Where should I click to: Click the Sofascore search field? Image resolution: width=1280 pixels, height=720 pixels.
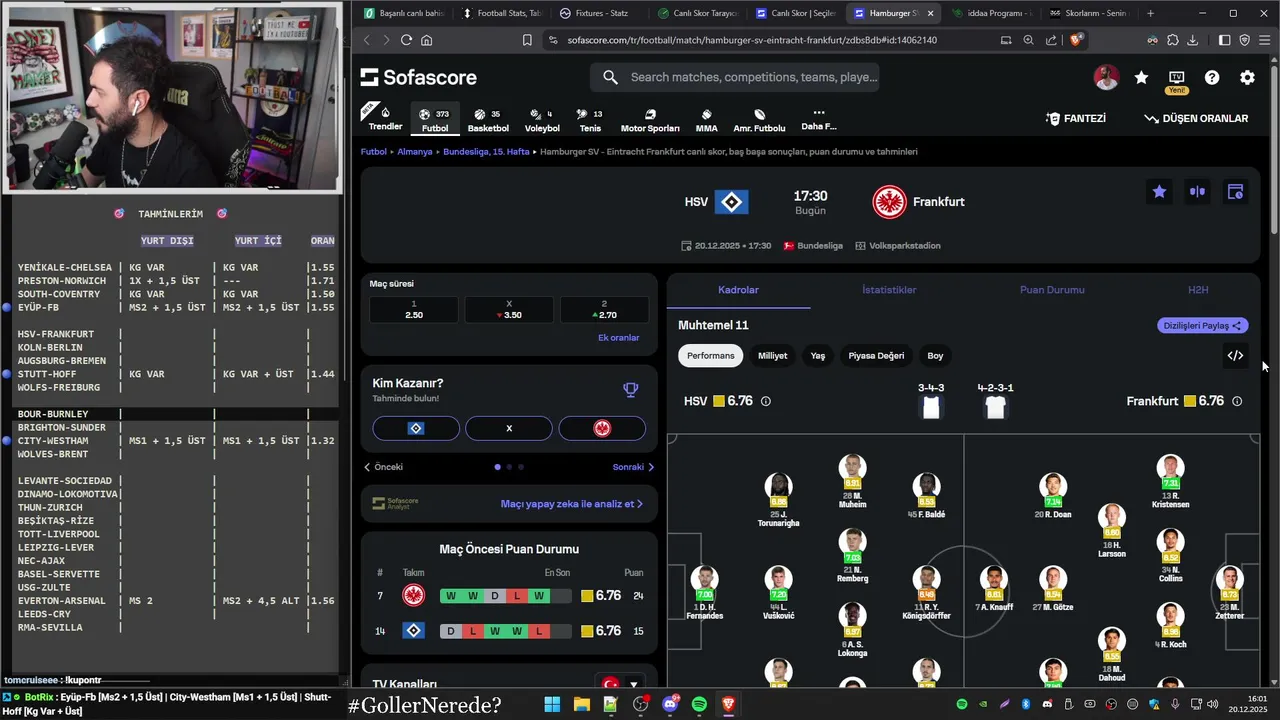pyautogui.click(x=734, y=77)
